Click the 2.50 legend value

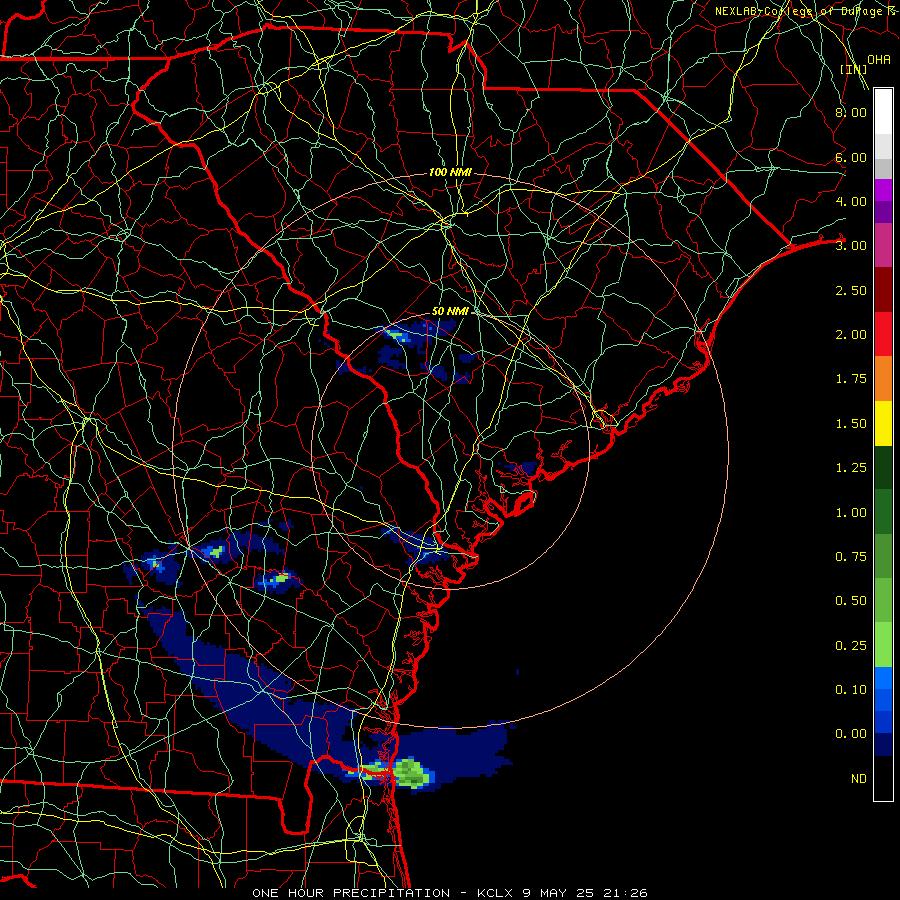(x=851, y=290)
